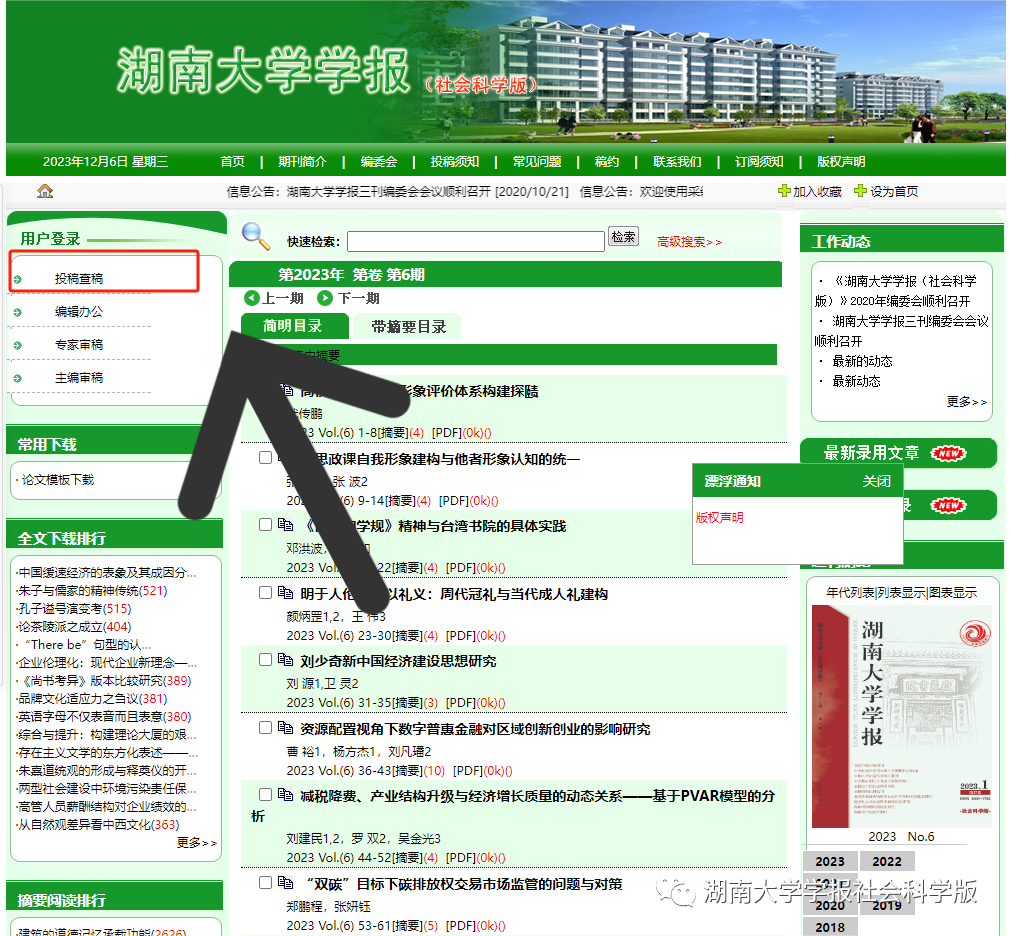Click the 列表显示 view link
Image resolution: width=1010 pixels, height=936 pixels.
click(900, 593)
